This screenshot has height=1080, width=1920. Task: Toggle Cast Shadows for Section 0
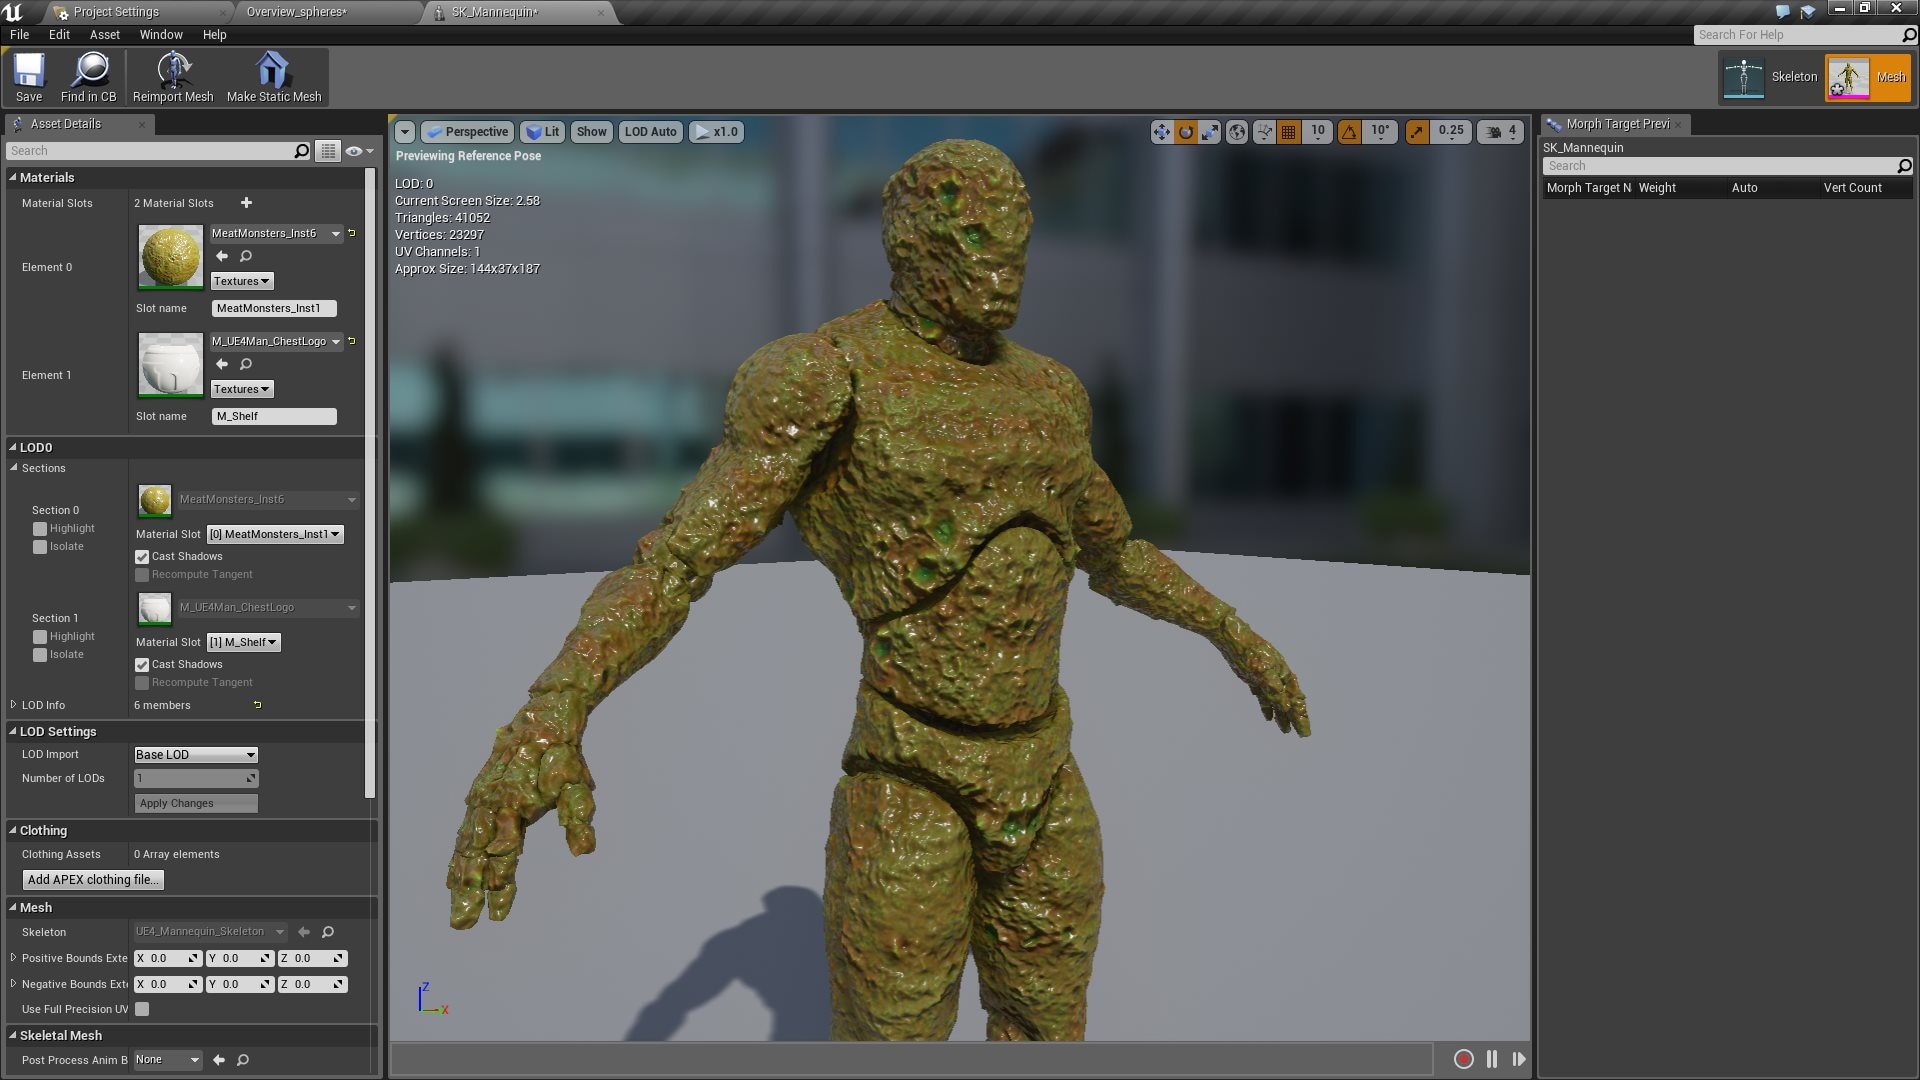pos(142,556)
